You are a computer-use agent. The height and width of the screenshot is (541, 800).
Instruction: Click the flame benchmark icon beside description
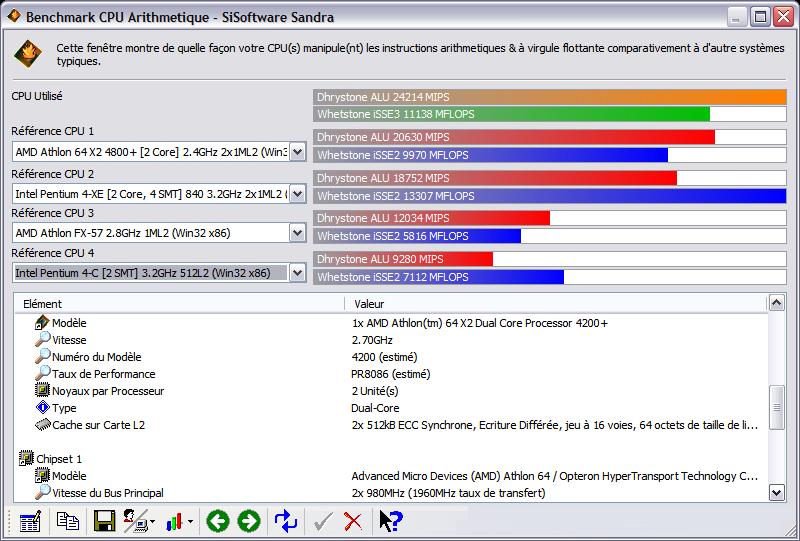point(28,54)
